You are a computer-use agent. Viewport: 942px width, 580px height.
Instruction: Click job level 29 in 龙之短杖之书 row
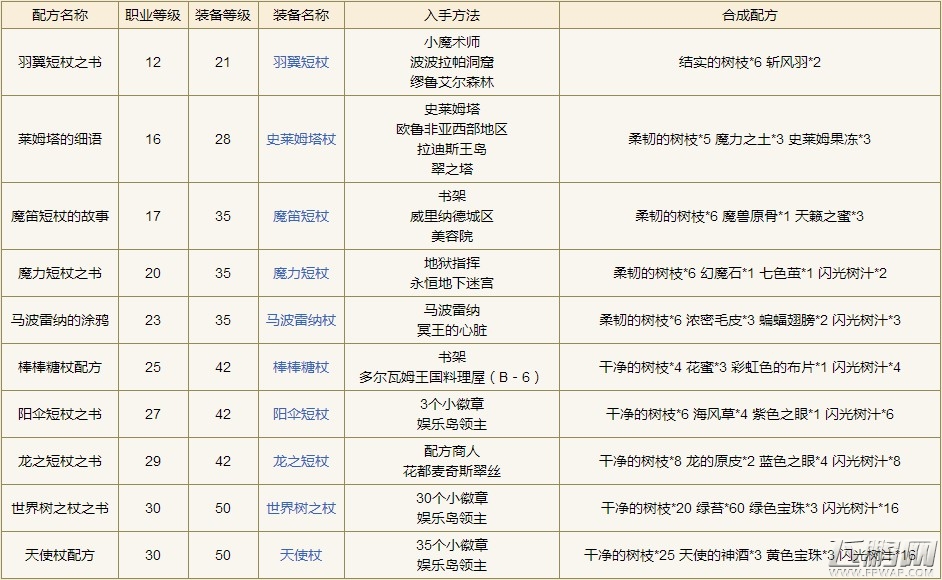pyautogui.click(x=153, y=461)
